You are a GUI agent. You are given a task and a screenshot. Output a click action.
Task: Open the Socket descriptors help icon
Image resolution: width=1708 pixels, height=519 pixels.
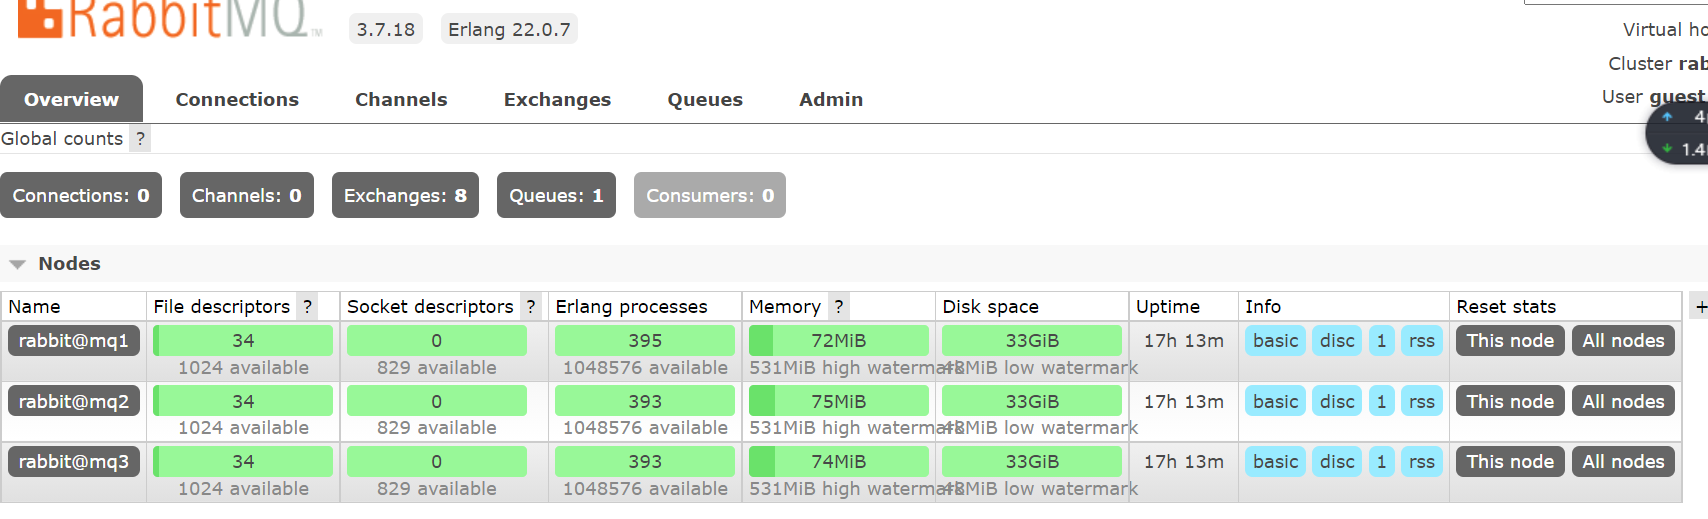[531, 307]
